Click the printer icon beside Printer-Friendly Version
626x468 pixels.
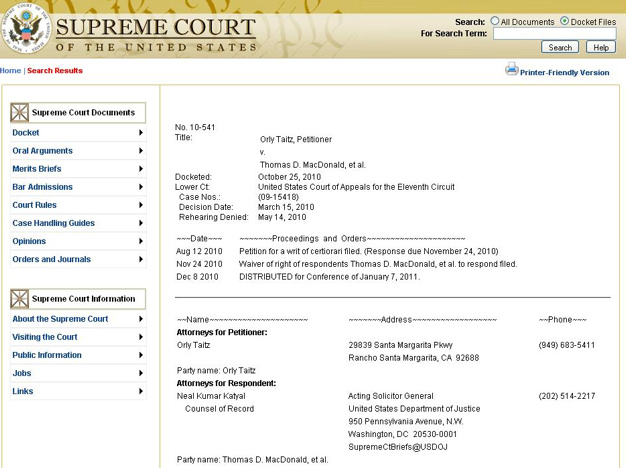[x=511, y=69]
